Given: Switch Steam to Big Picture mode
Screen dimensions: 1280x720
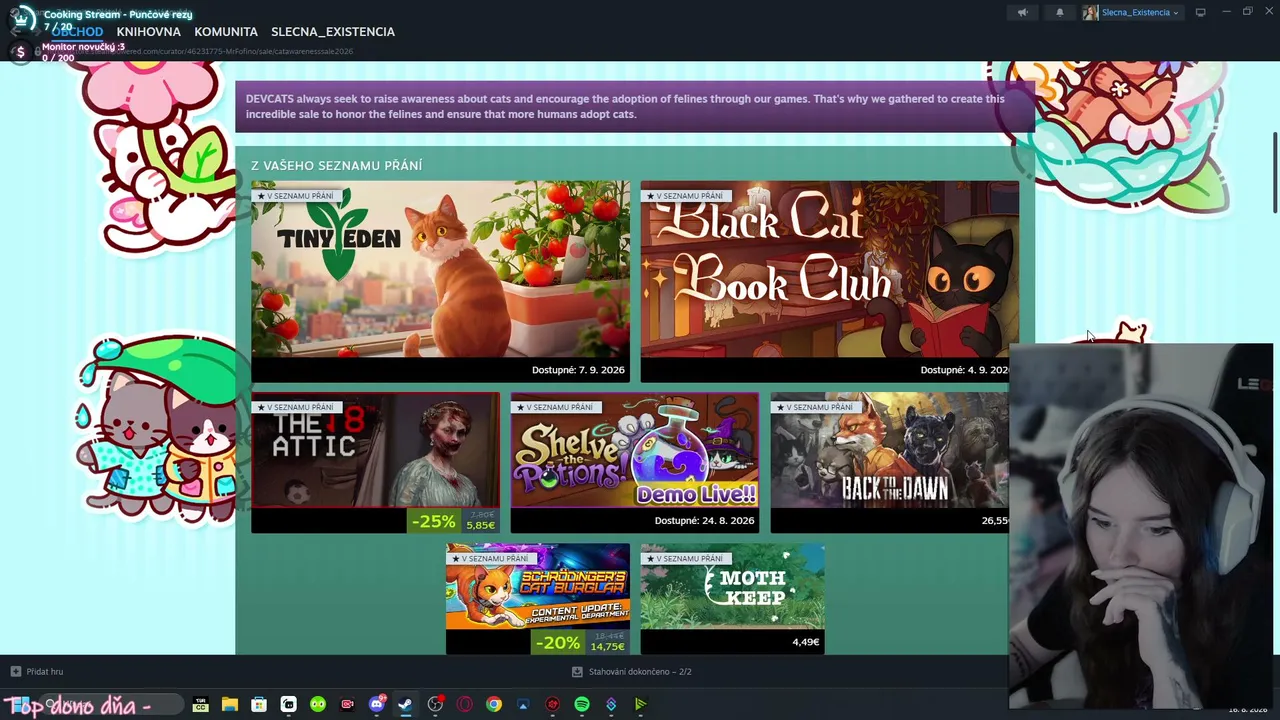Looking at the screenshot, I should pyautogui.click(x=1200, y=12).
